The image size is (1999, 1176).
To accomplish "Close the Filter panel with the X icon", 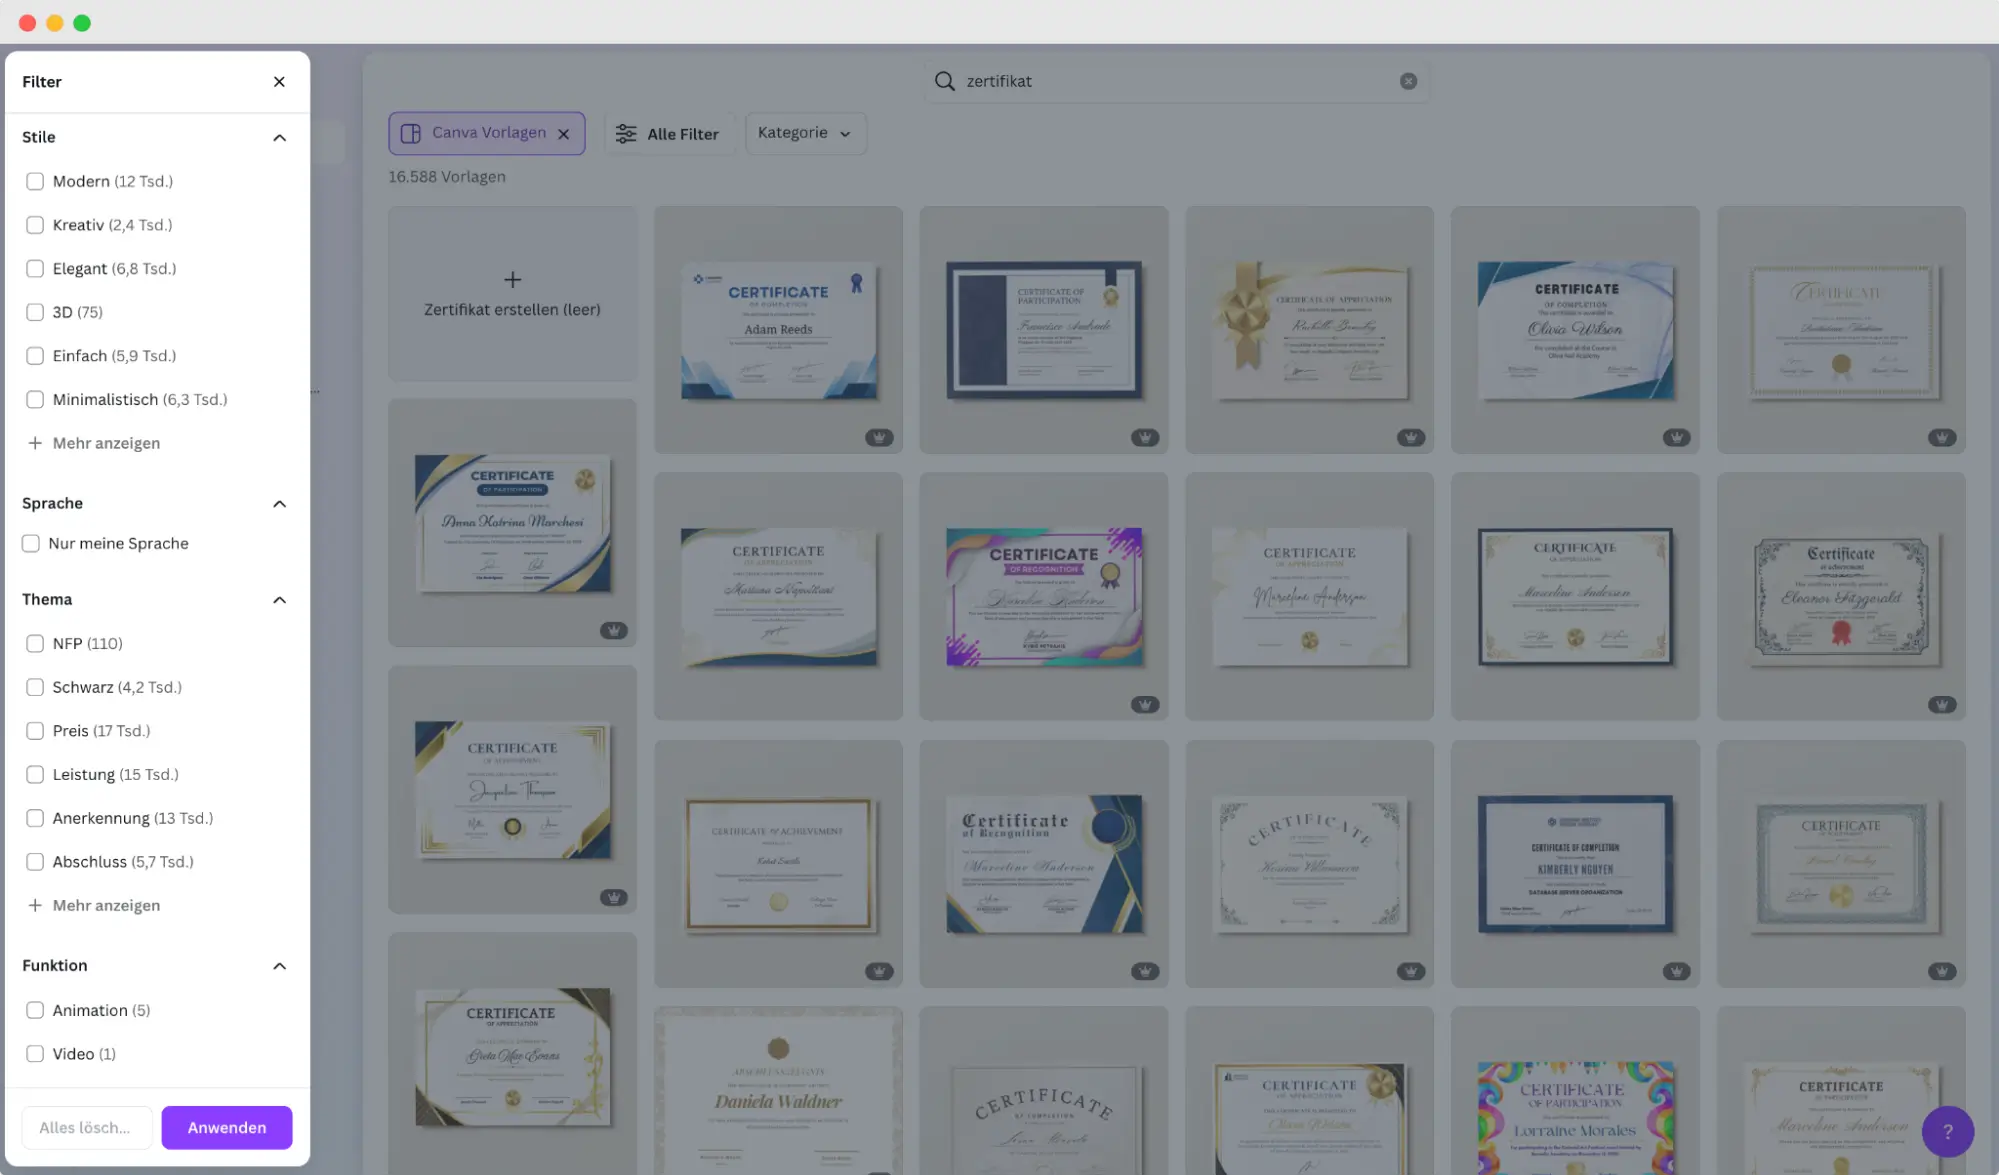I will point(279,82).
